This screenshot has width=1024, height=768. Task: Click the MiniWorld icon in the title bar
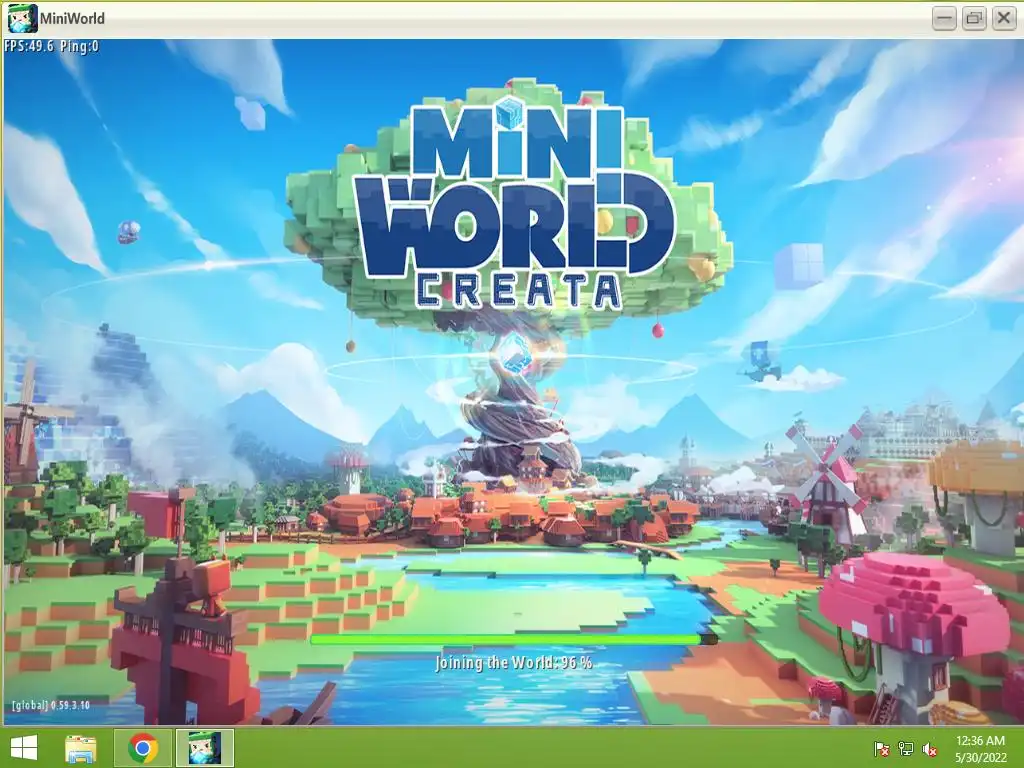tap(22, 18)
